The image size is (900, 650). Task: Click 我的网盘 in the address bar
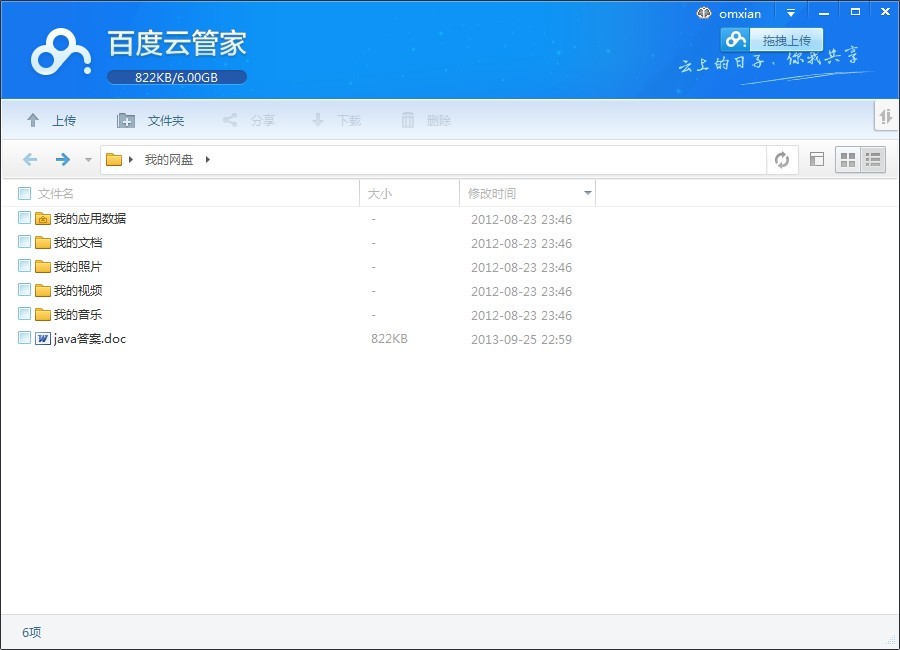169,160
